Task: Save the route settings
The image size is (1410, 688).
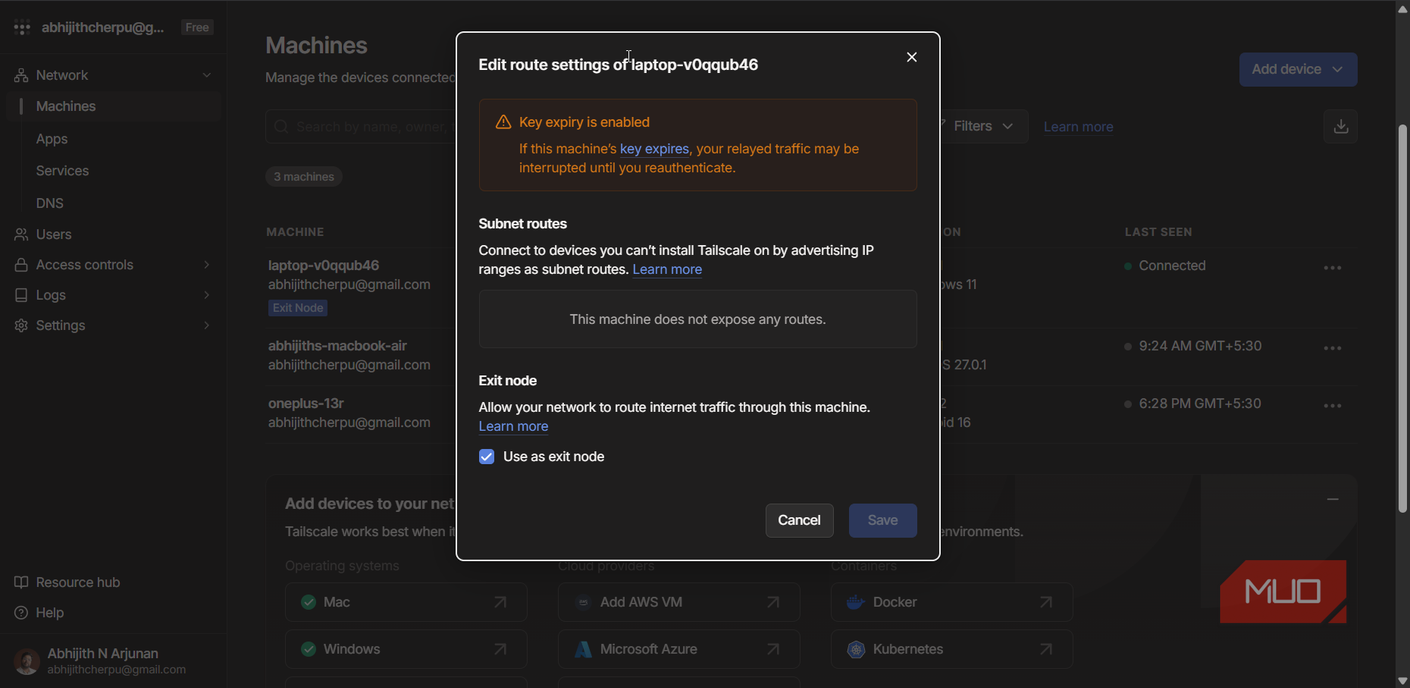Action: coord(883,520)
